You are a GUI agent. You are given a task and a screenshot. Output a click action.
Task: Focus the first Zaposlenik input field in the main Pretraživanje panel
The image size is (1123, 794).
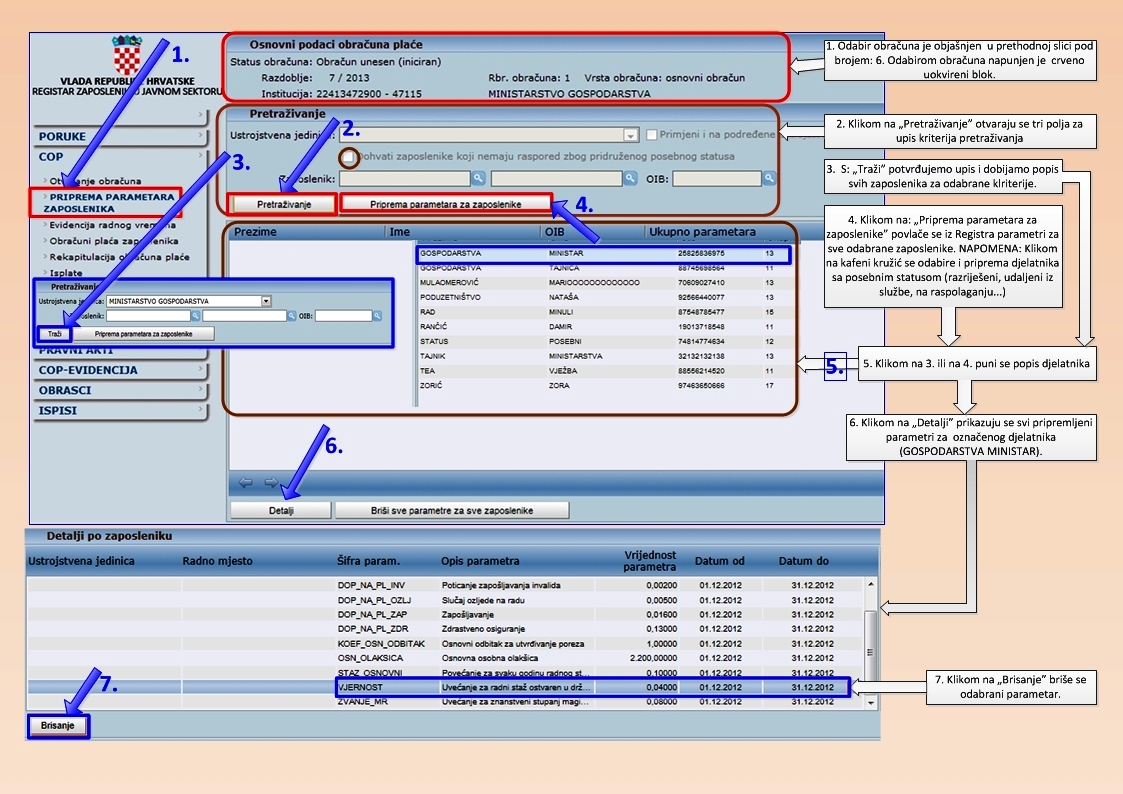tap(405, 178)
